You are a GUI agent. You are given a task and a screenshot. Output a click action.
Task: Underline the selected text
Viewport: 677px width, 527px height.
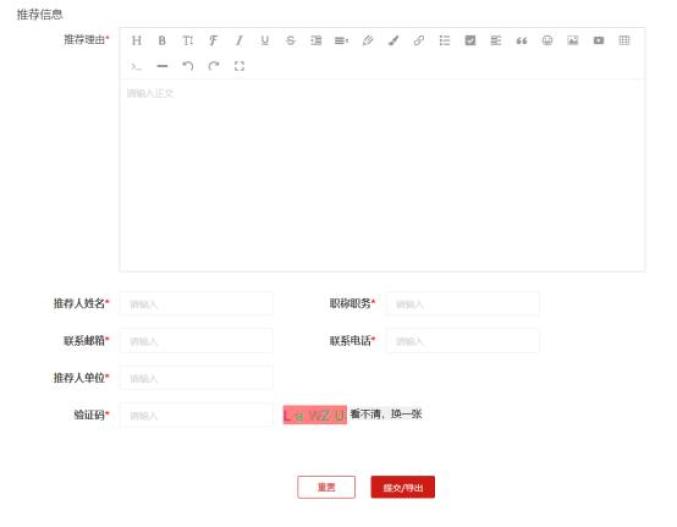click(x=265, y=41)
